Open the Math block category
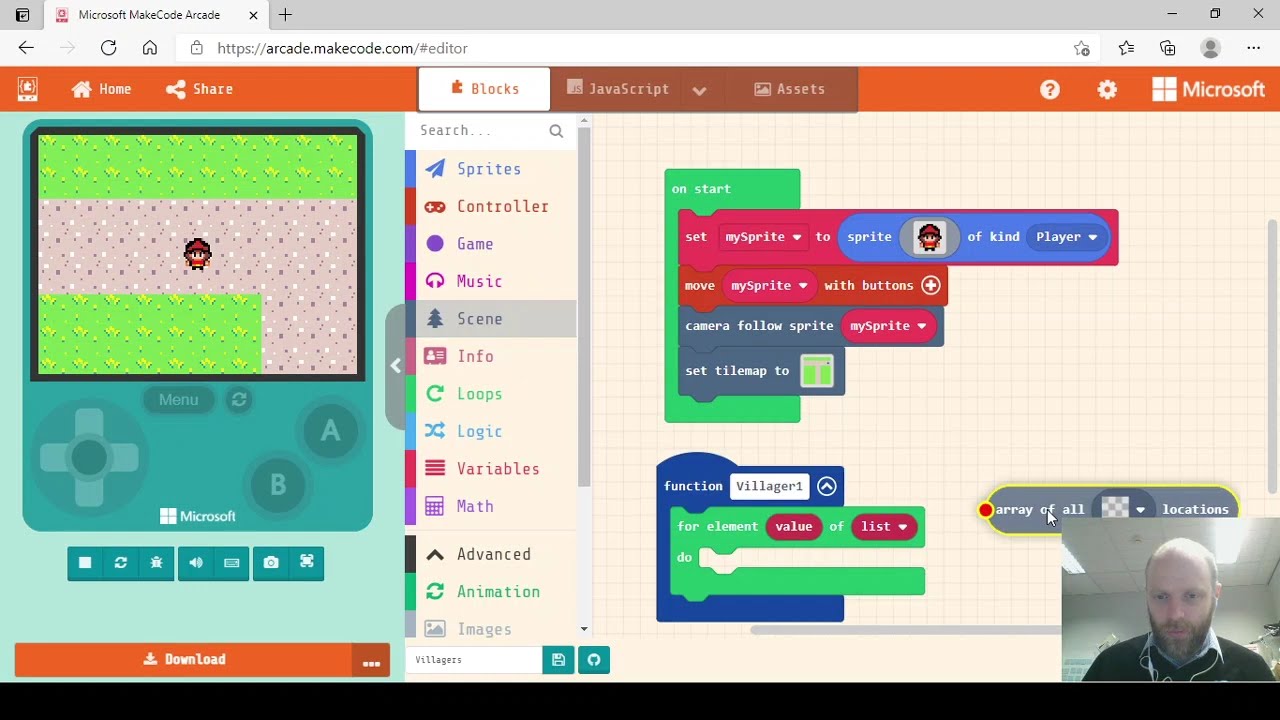Screen dimensions: 1280x720 (x=490, y=506)
